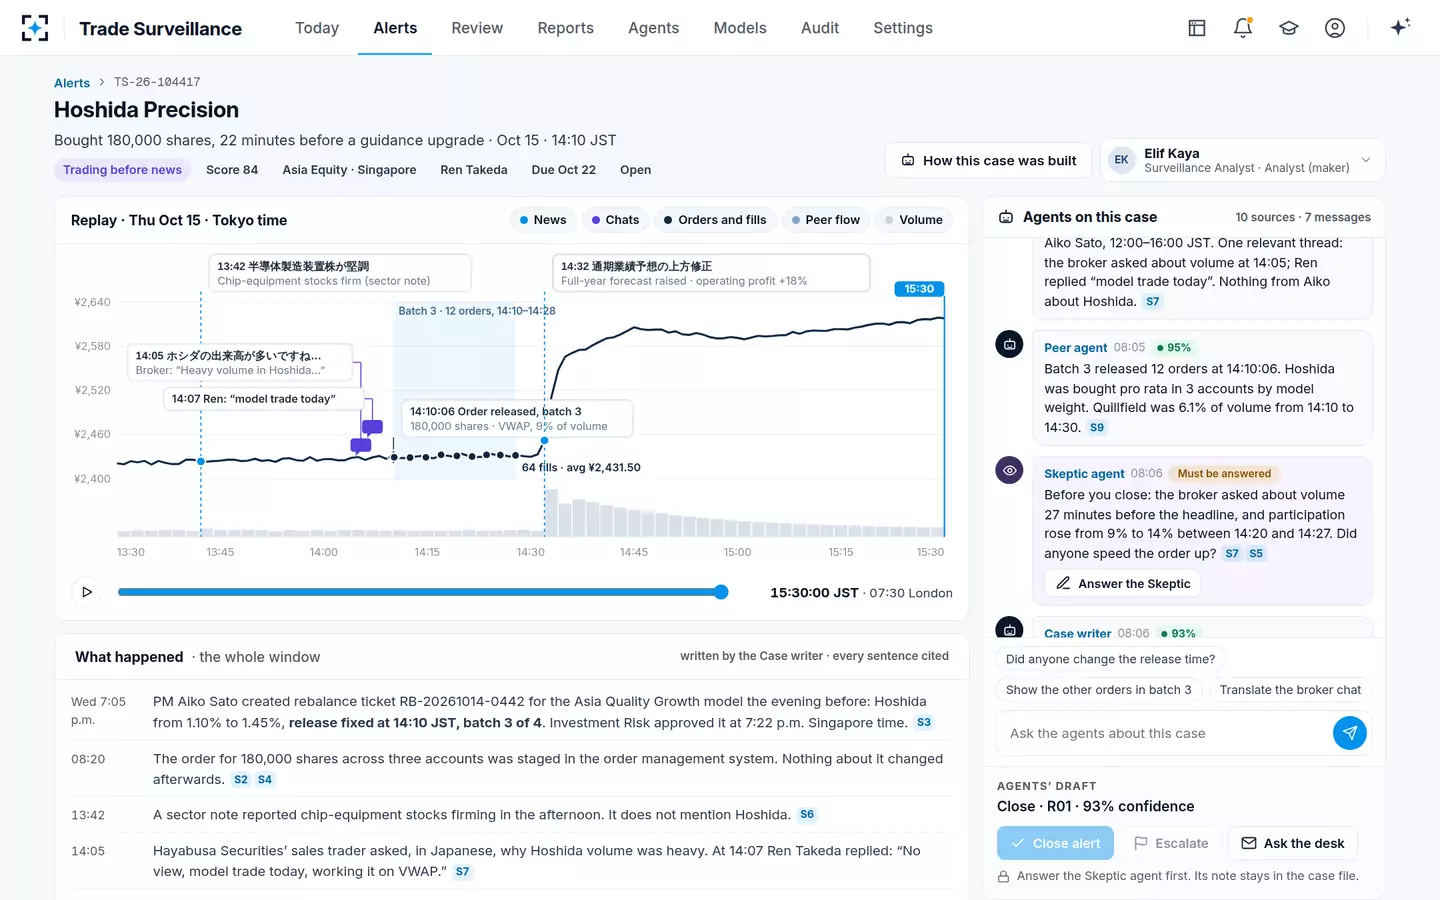Screen dimensions: 1440x900
Task: Click the 14:32 forecast news annotation
Action: click(711, 273)
